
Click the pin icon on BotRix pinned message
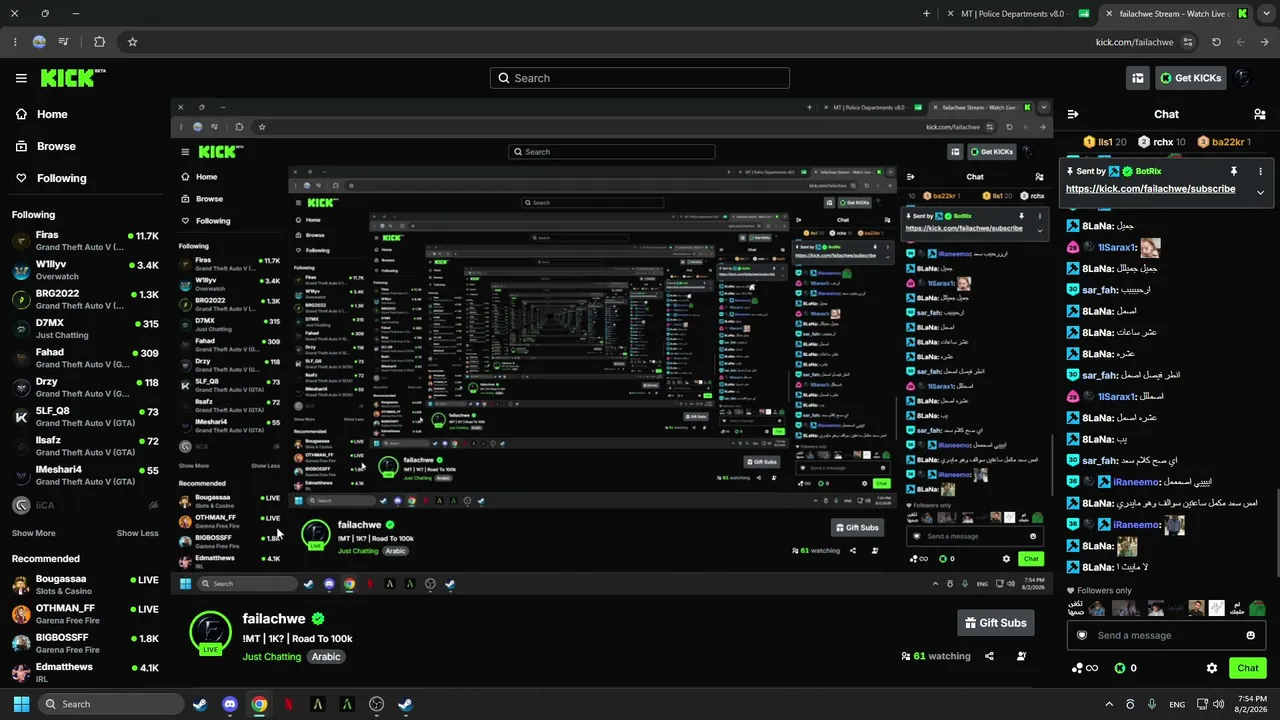pos(1234,171)
